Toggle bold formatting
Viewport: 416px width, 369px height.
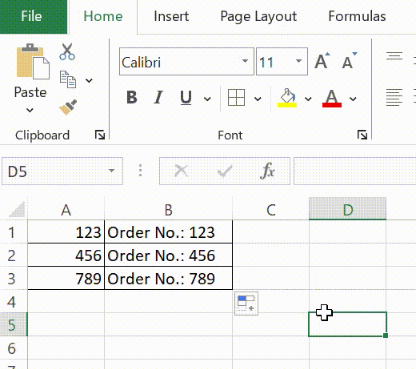click(132, 98)
